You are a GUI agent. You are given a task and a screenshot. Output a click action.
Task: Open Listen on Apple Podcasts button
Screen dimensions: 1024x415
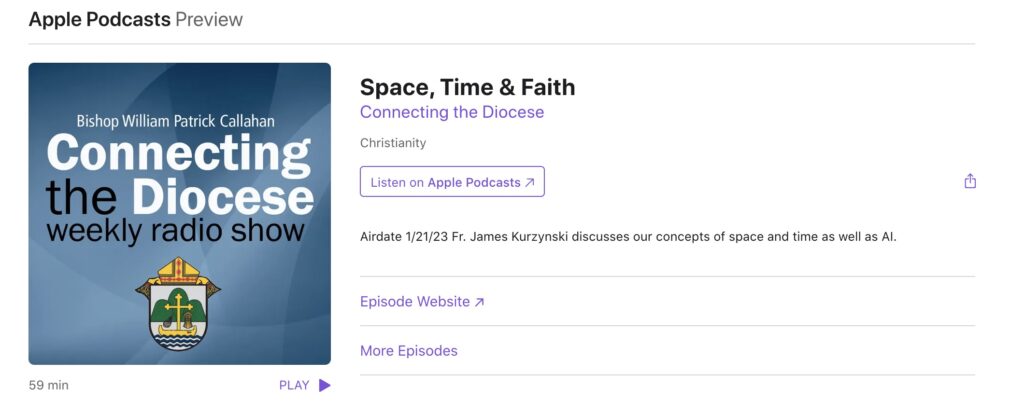tap(452, 182)
